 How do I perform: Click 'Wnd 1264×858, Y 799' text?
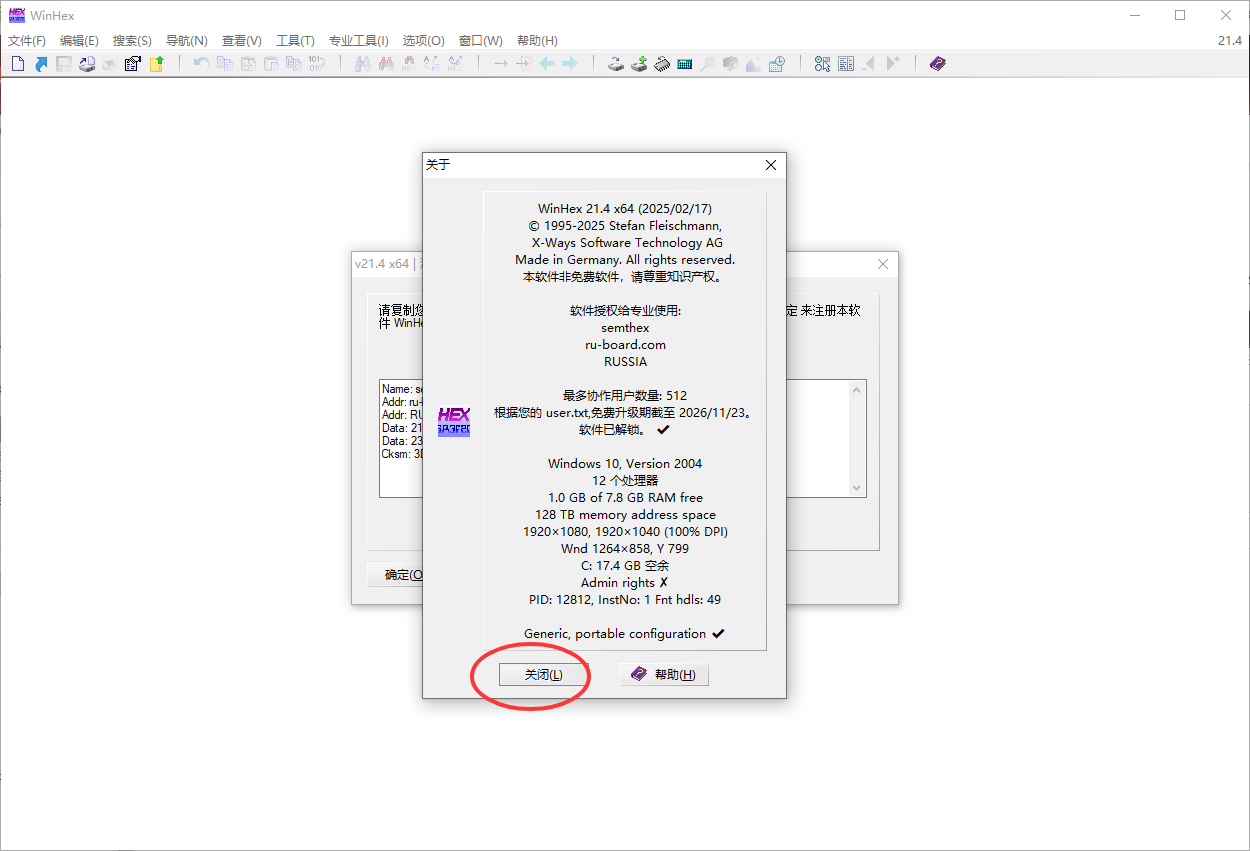tap(625, 548)
